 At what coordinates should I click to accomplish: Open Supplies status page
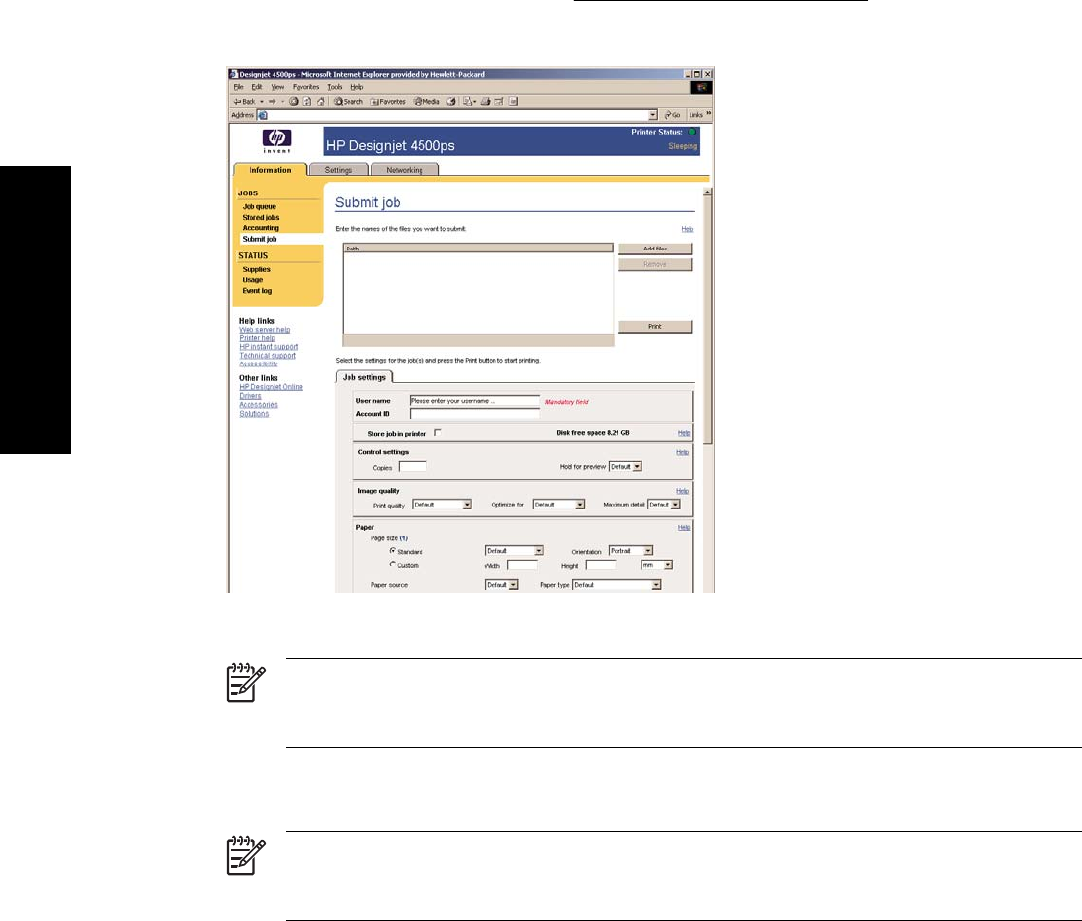pos(257,269)
